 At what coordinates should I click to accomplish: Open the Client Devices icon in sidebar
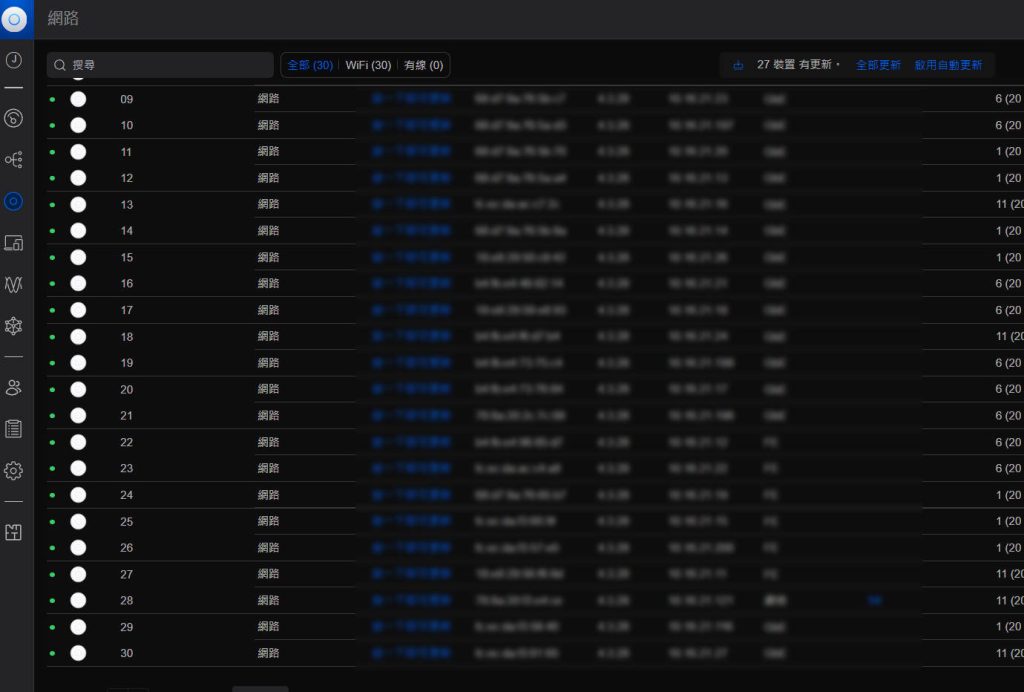tap(14, 243)
